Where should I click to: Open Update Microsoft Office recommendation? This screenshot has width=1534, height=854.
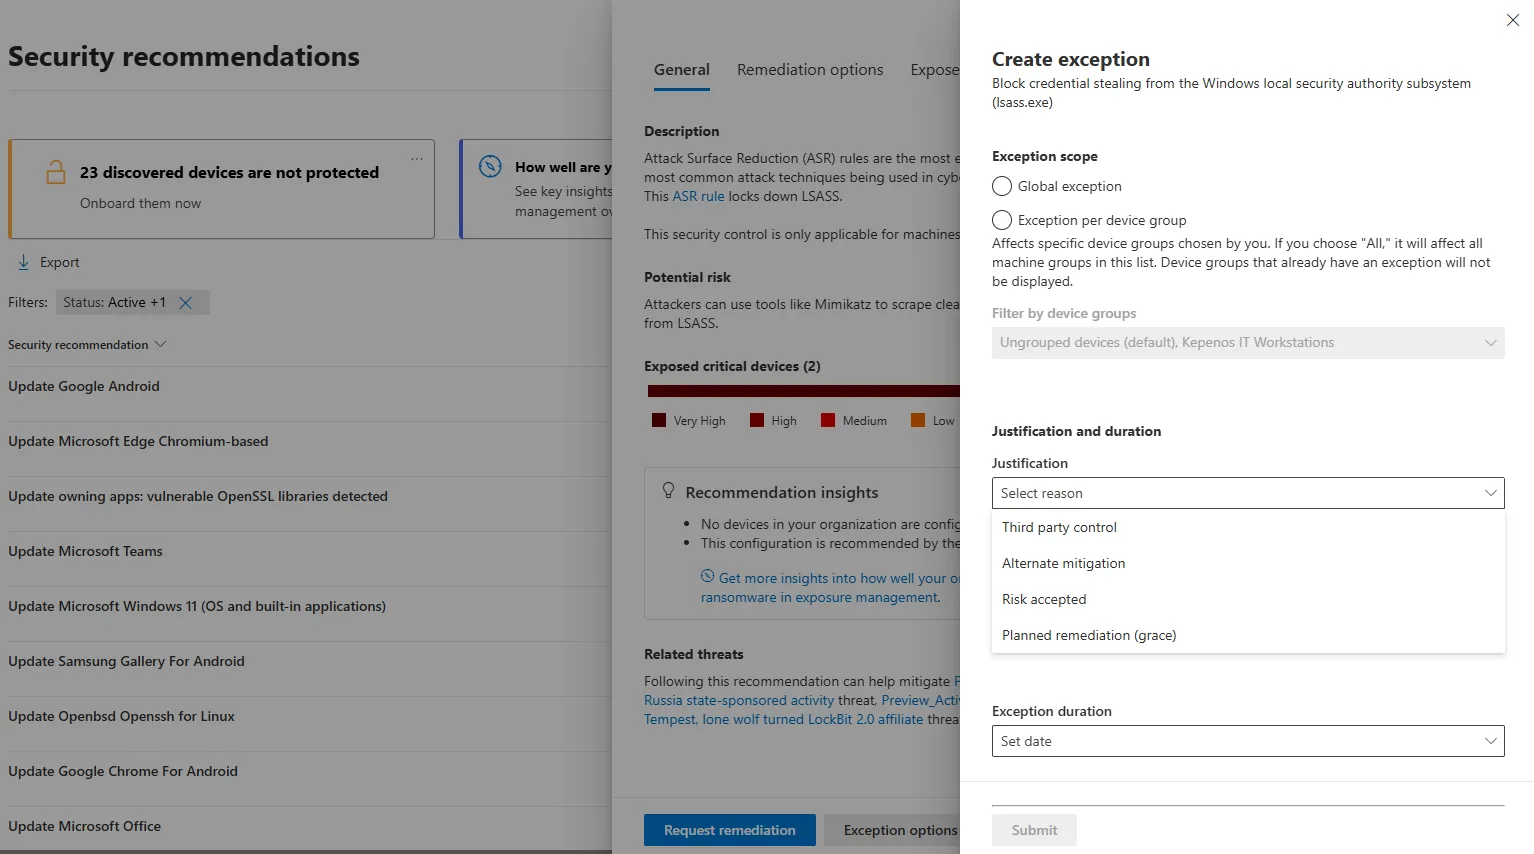(84, 826)
